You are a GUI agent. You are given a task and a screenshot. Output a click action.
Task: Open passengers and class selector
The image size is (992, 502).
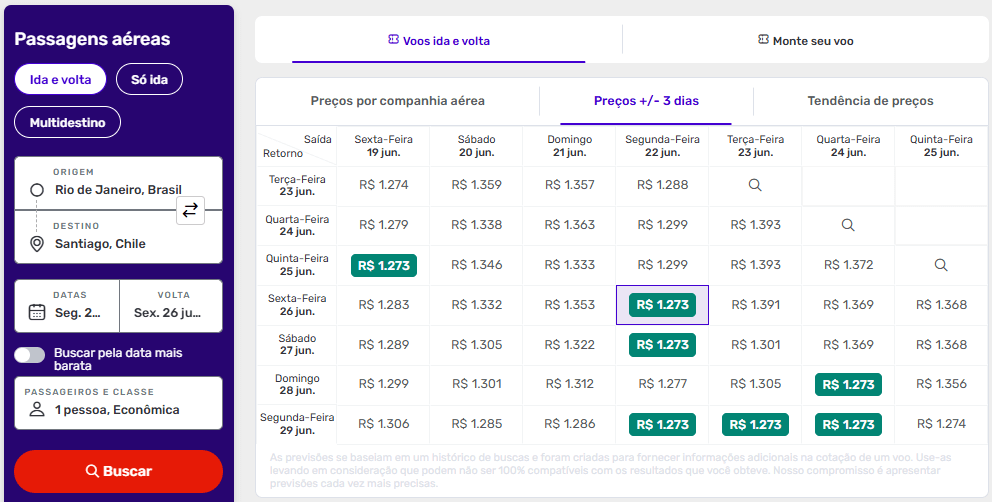tap(118, 402)
